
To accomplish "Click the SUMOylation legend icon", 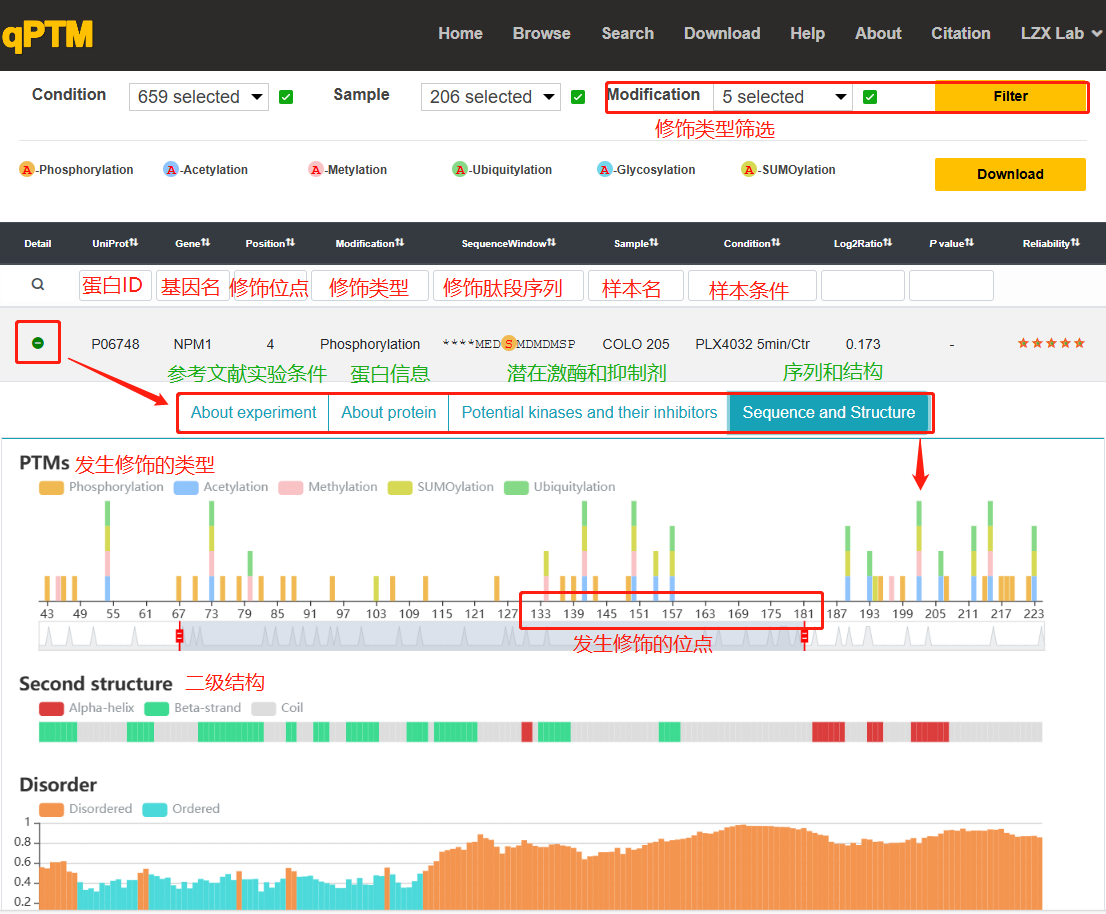I will coord(749,169).
